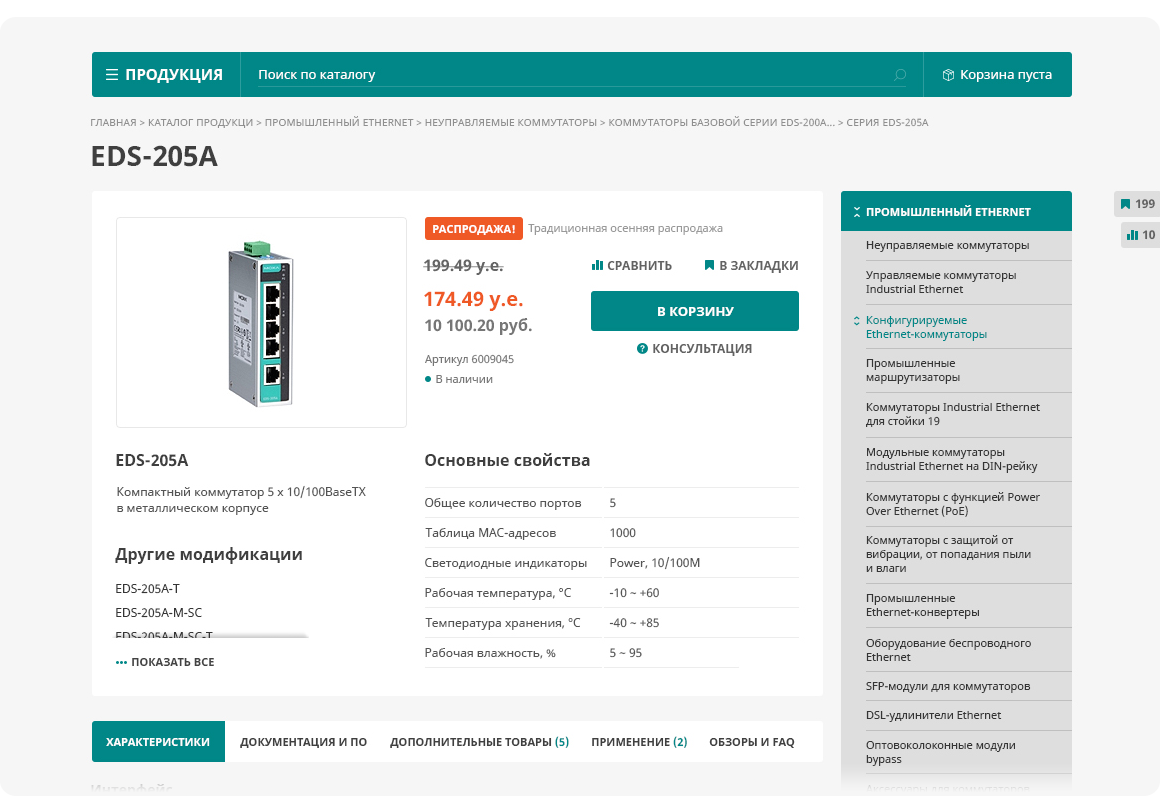Viewport: 1160px width, 796px height.
Task: Click the three dots before ПОКАЗАТЬ ВСЕ
Action: click(x=121, y=662)
